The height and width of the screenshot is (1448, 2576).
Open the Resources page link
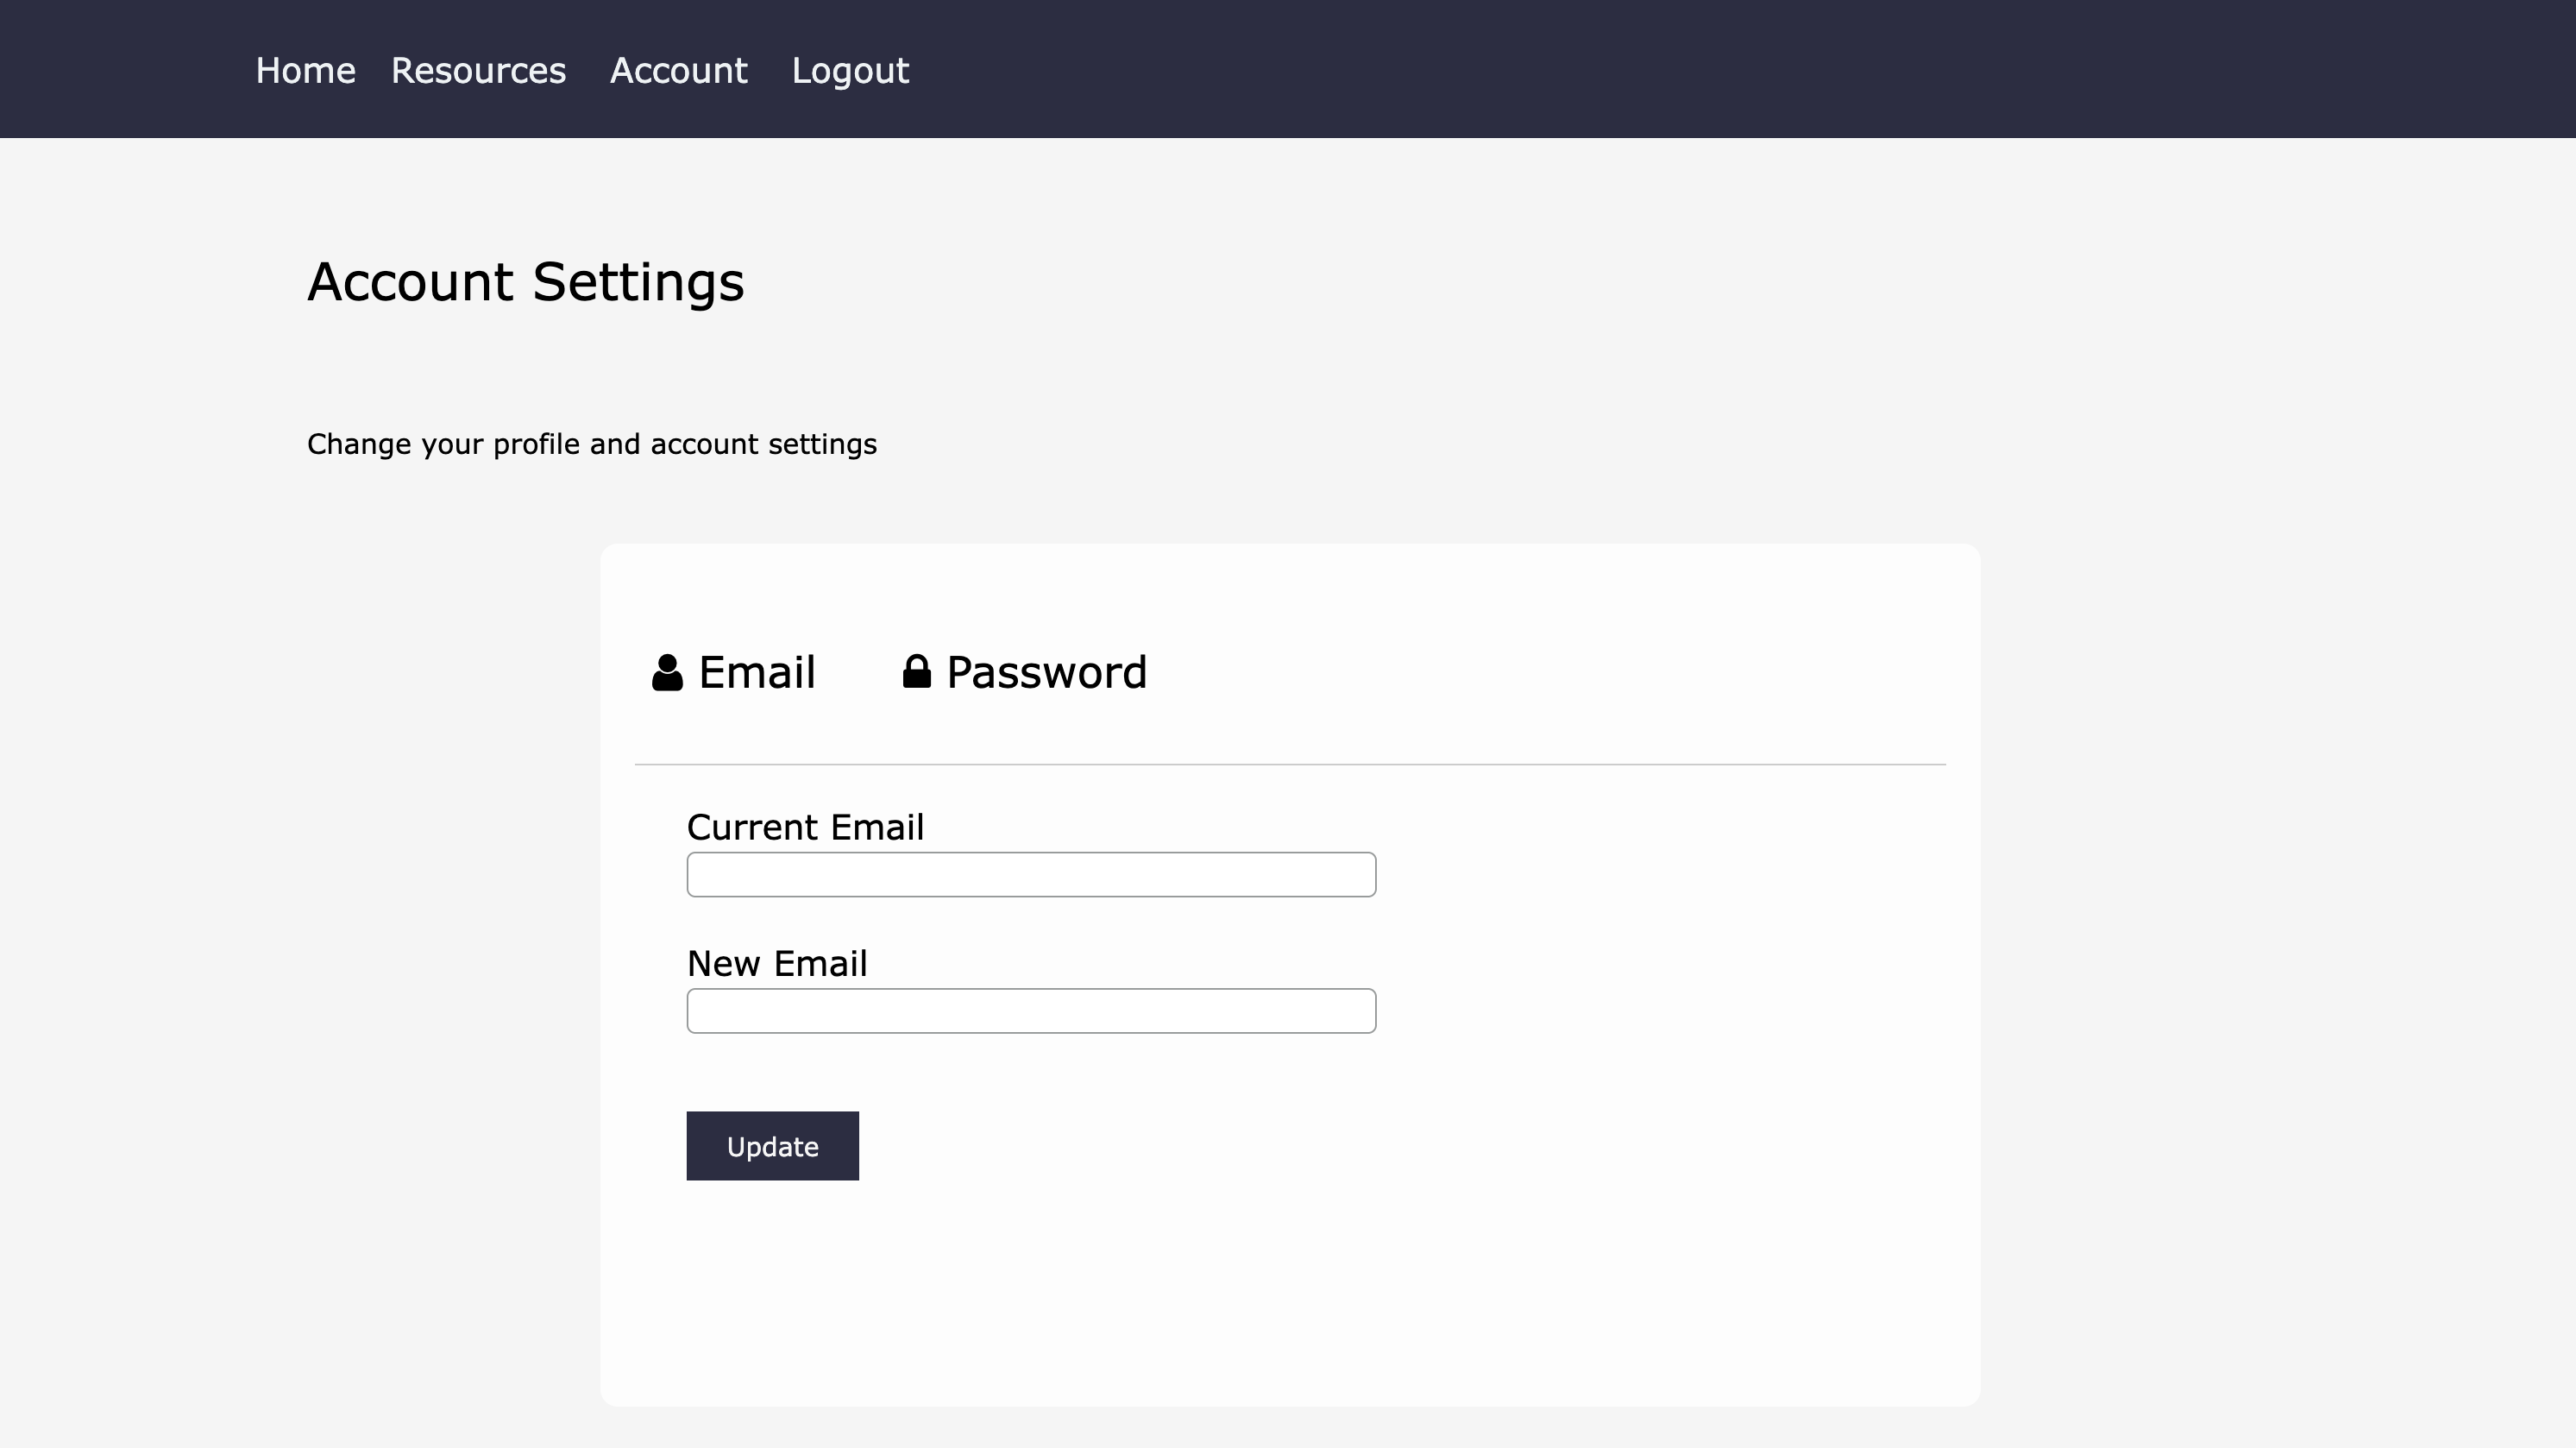pos(478,71)
